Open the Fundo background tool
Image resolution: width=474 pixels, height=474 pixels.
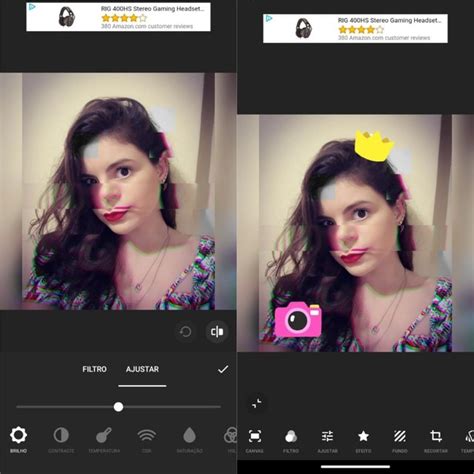pos(400,441)
